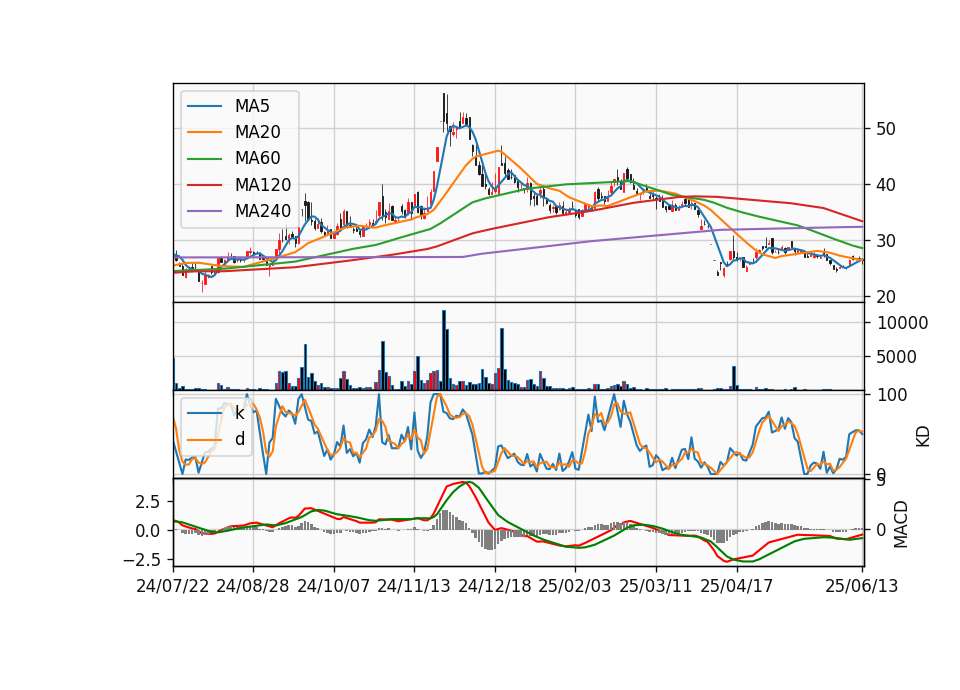The image size is (960, 690).
Task: Click the MA5 legend label
Action: tap(252, 106)
